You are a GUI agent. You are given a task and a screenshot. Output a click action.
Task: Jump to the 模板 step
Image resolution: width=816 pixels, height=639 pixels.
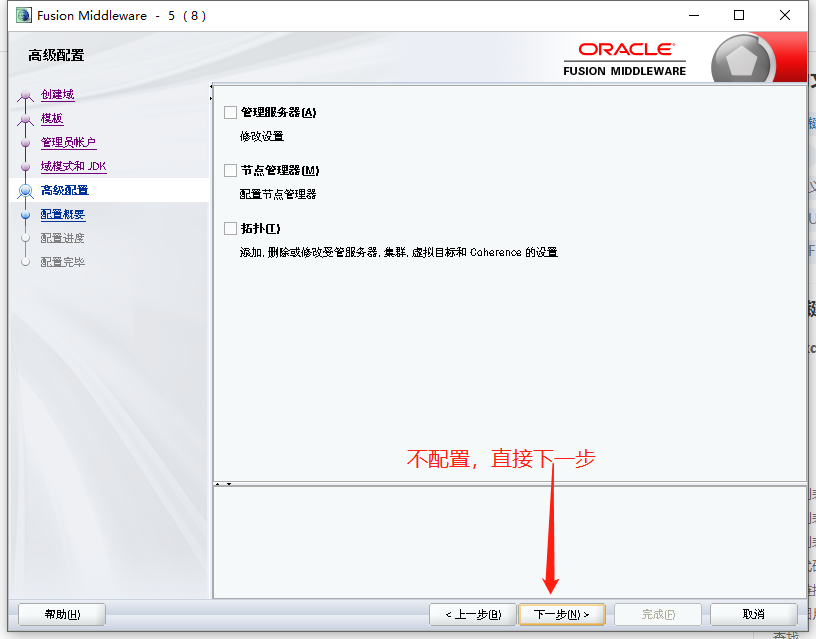coord(52,119)
